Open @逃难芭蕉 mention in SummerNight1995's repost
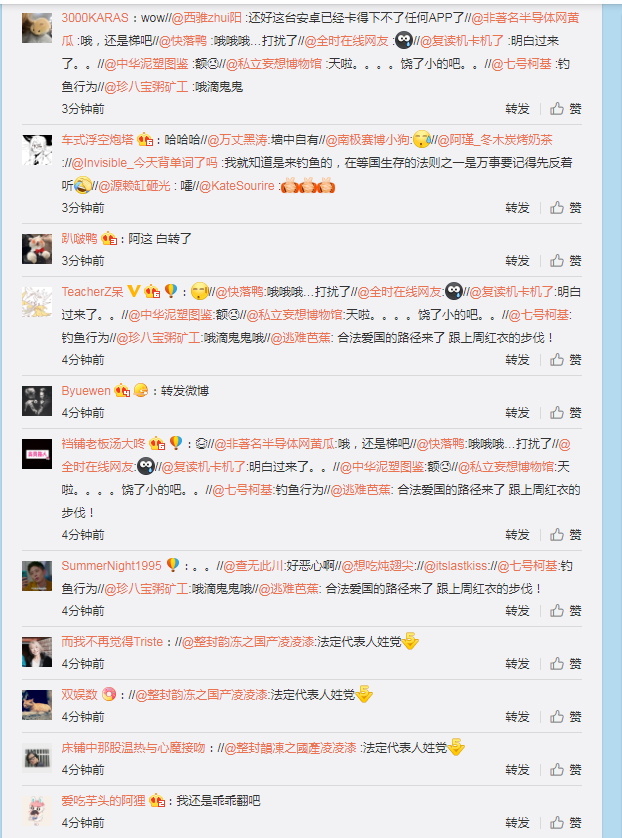The width and height of the screenshot is (622, 838). pos(289,589)
